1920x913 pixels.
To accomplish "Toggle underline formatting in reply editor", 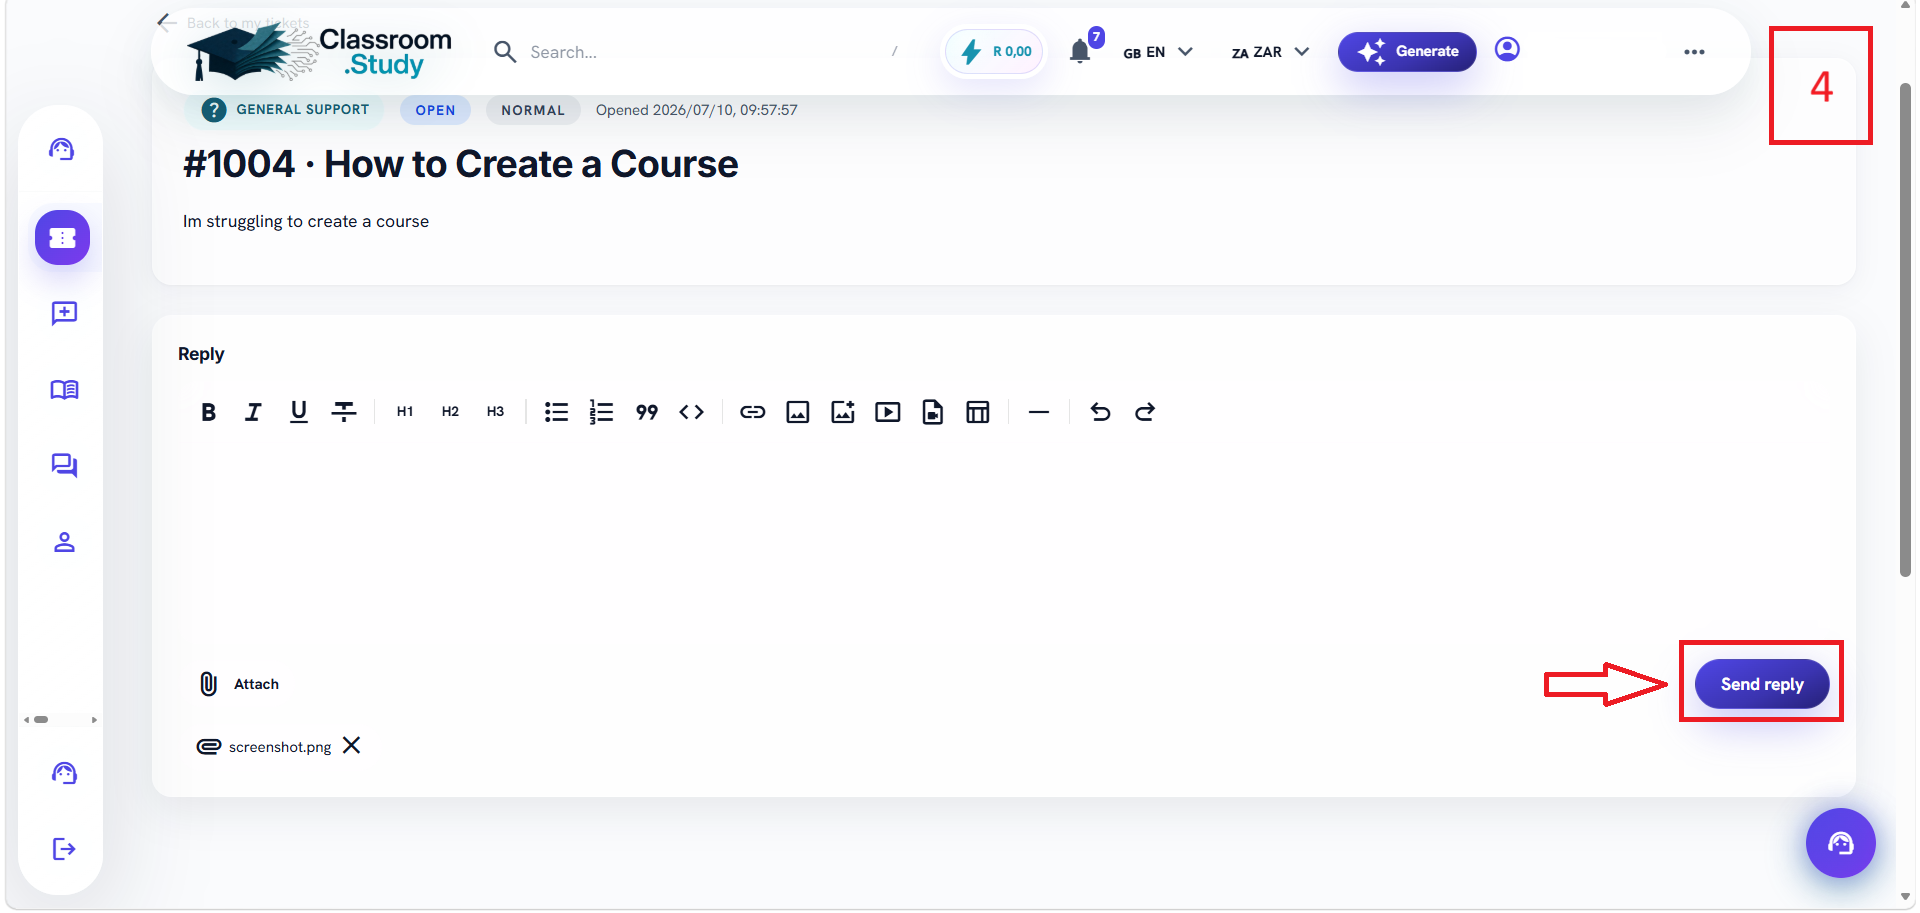I will (298, 412).
